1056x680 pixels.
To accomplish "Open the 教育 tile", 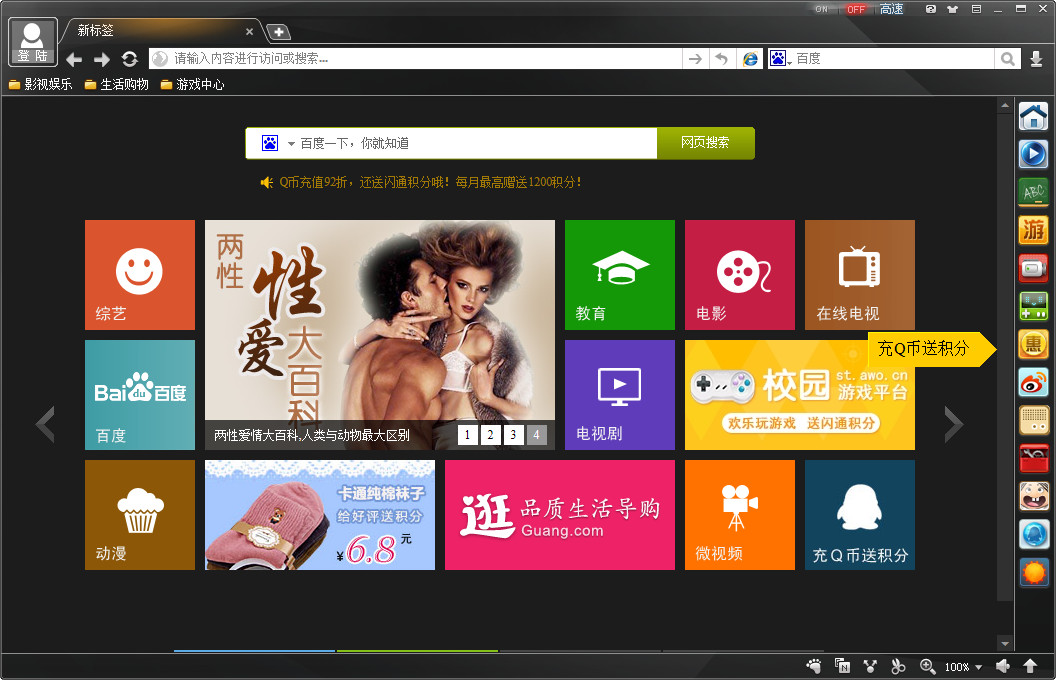I will tap(620, 275).
